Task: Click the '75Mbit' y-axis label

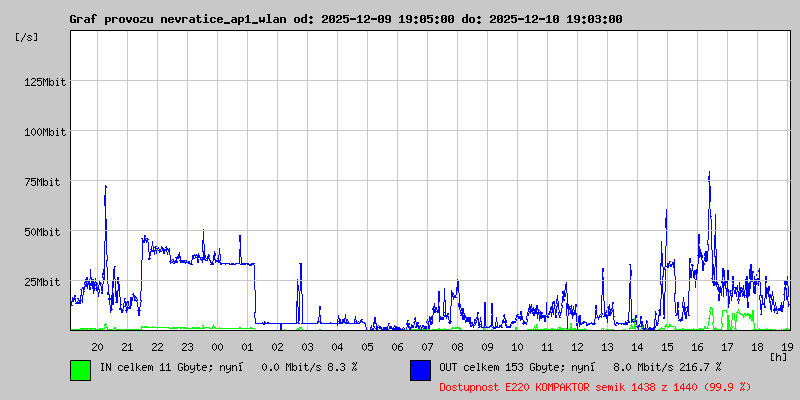Action: 42,182
